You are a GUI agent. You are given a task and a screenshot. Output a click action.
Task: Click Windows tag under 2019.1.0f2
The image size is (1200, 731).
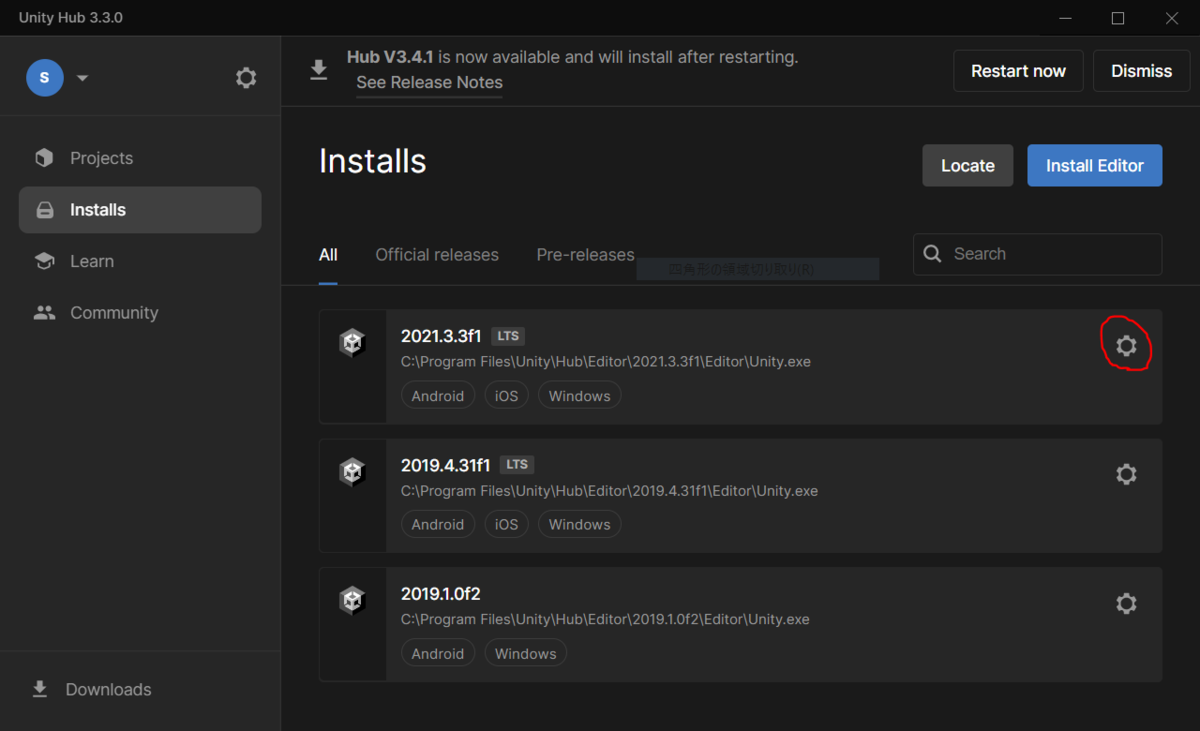click(525, 654)
